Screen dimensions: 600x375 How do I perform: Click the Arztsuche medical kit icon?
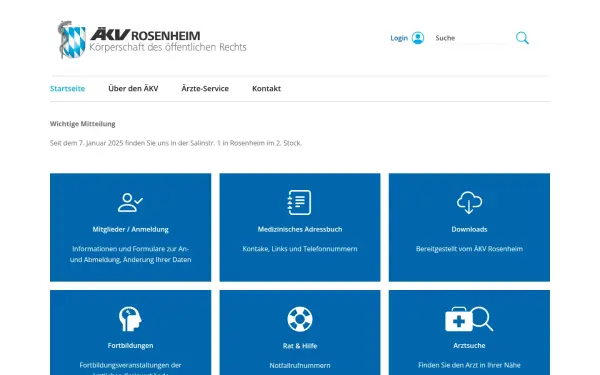coord(469,319)
